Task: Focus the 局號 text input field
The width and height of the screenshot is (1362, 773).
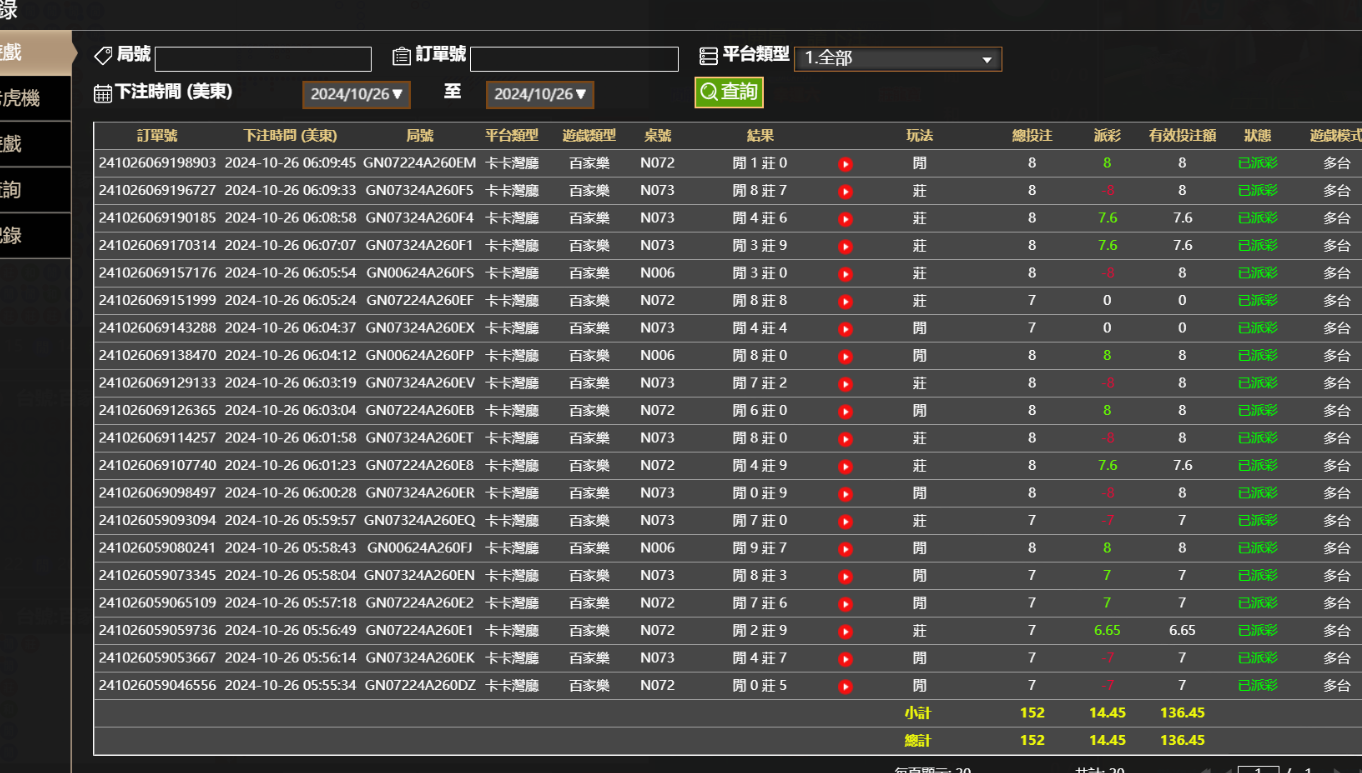Action: tap(263, 59)
